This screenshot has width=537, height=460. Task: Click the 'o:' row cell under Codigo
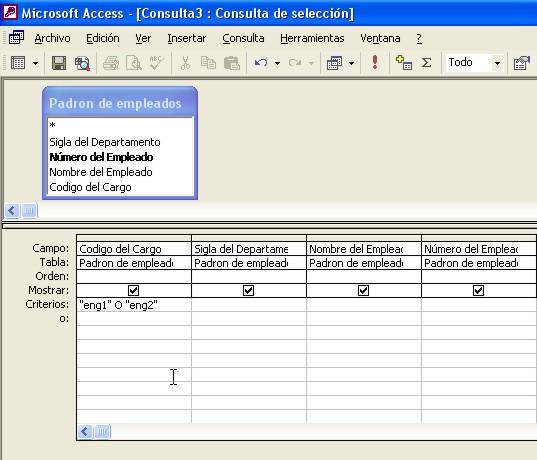(x=134, y=319)
